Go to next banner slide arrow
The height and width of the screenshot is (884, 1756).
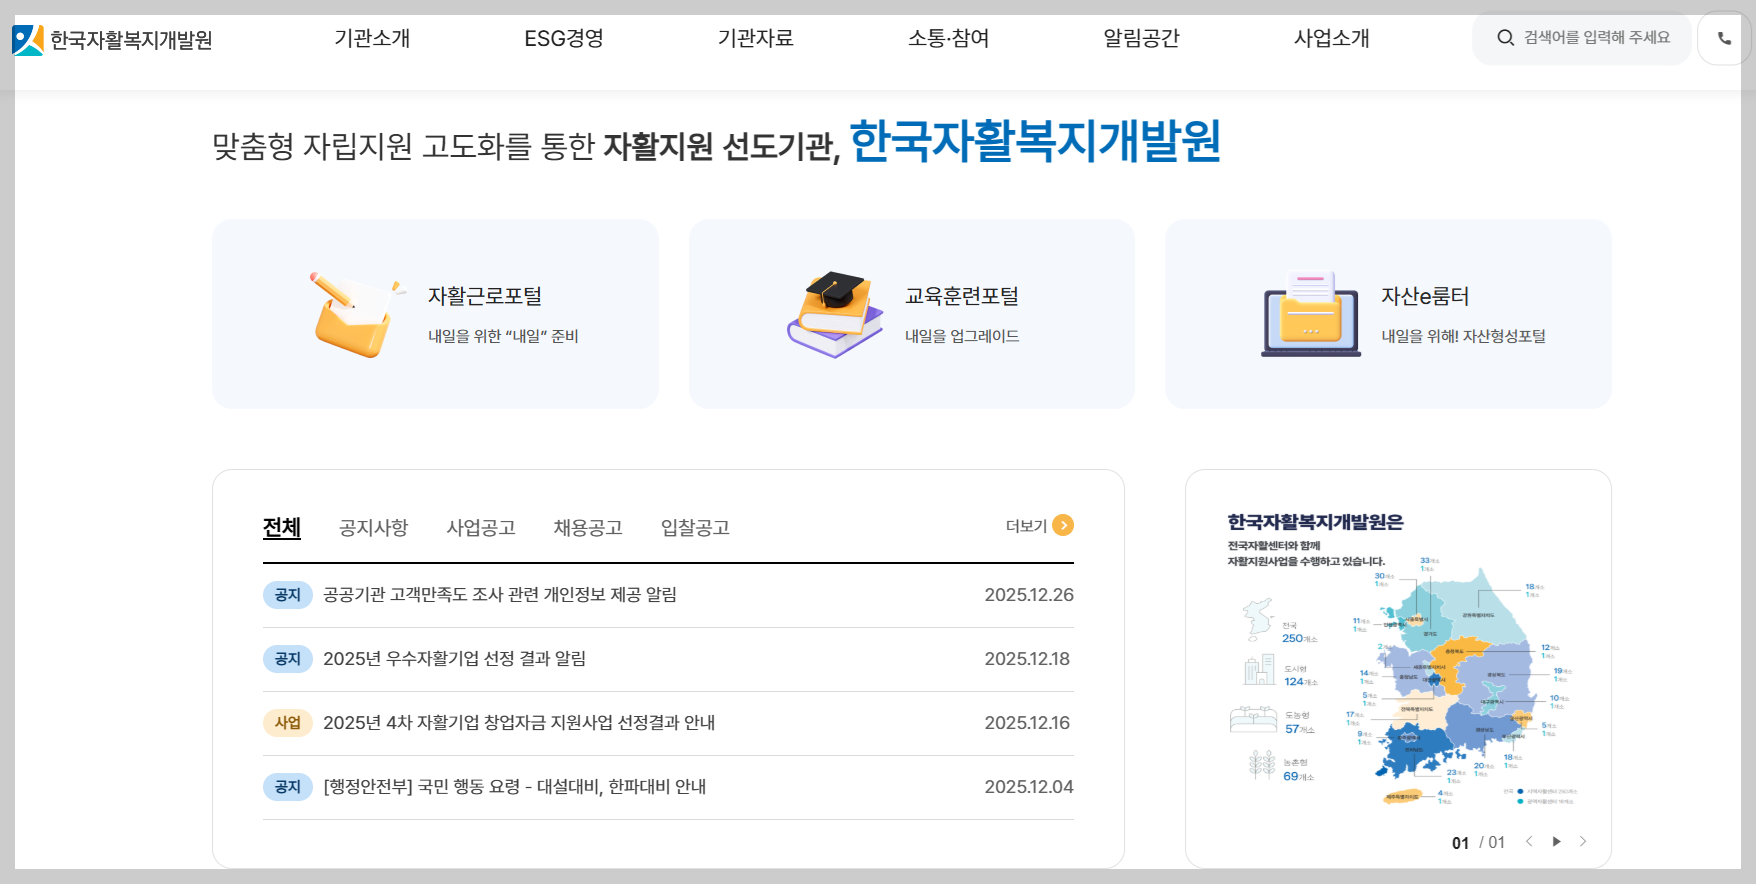tap(1583, 841)
